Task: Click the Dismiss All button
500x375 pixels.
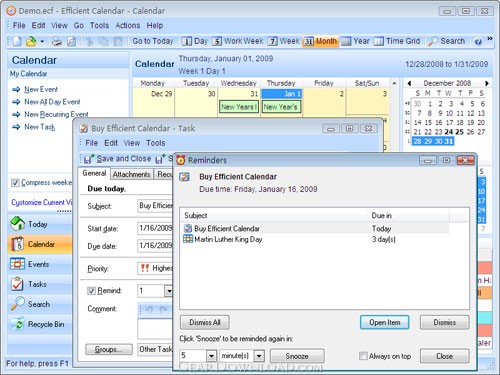Action: [x=205, y=322]
